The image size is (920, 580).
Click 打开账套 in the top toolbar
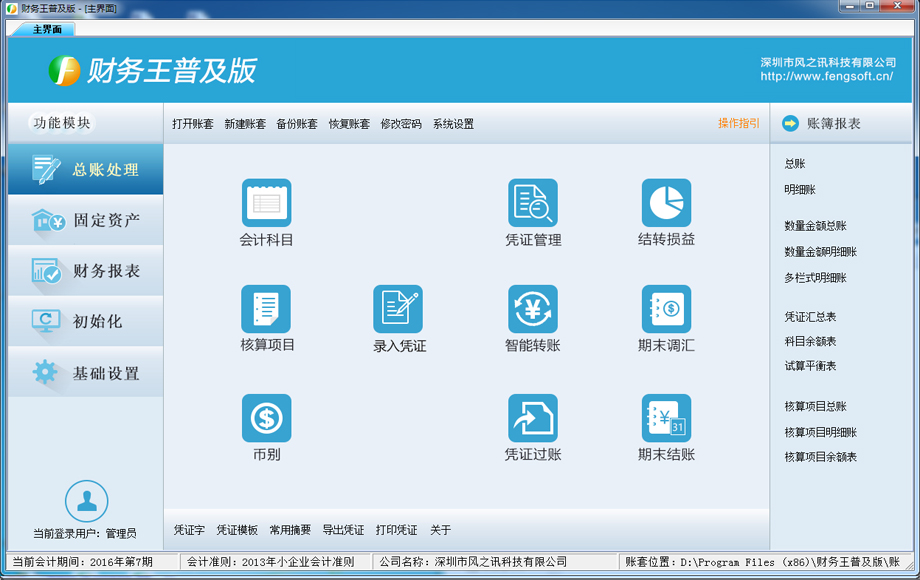pos(192,124)
